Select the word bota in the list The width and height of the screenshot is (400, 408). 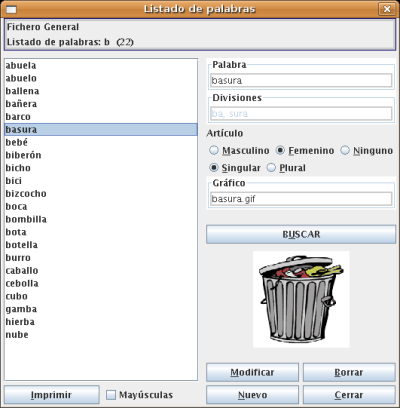(x=101, y=232)
